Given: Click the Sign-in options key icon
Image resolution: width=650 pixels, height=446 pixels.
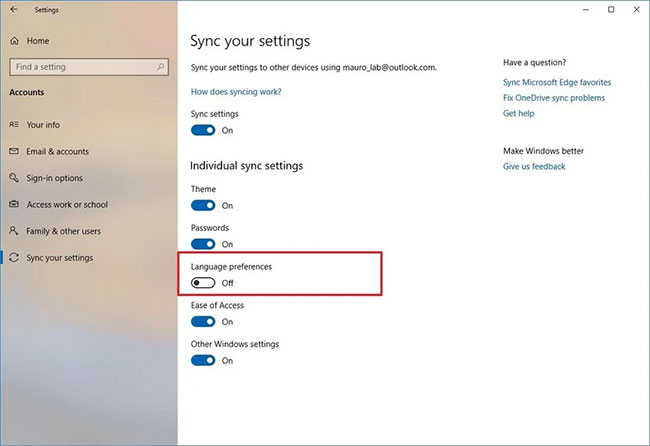Looking at the screenshot, I should click(14, 178).
